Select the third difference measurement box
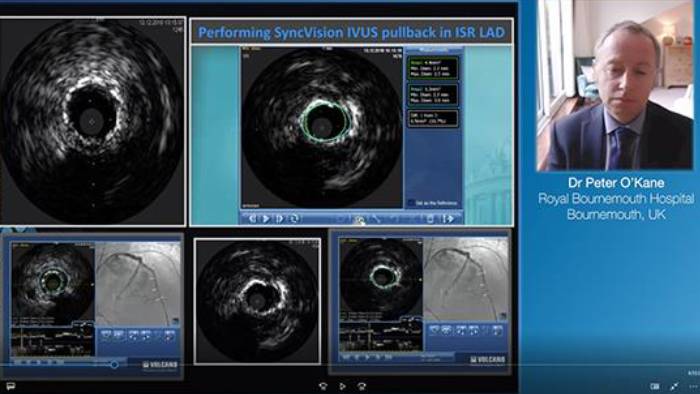 [433, 118]
